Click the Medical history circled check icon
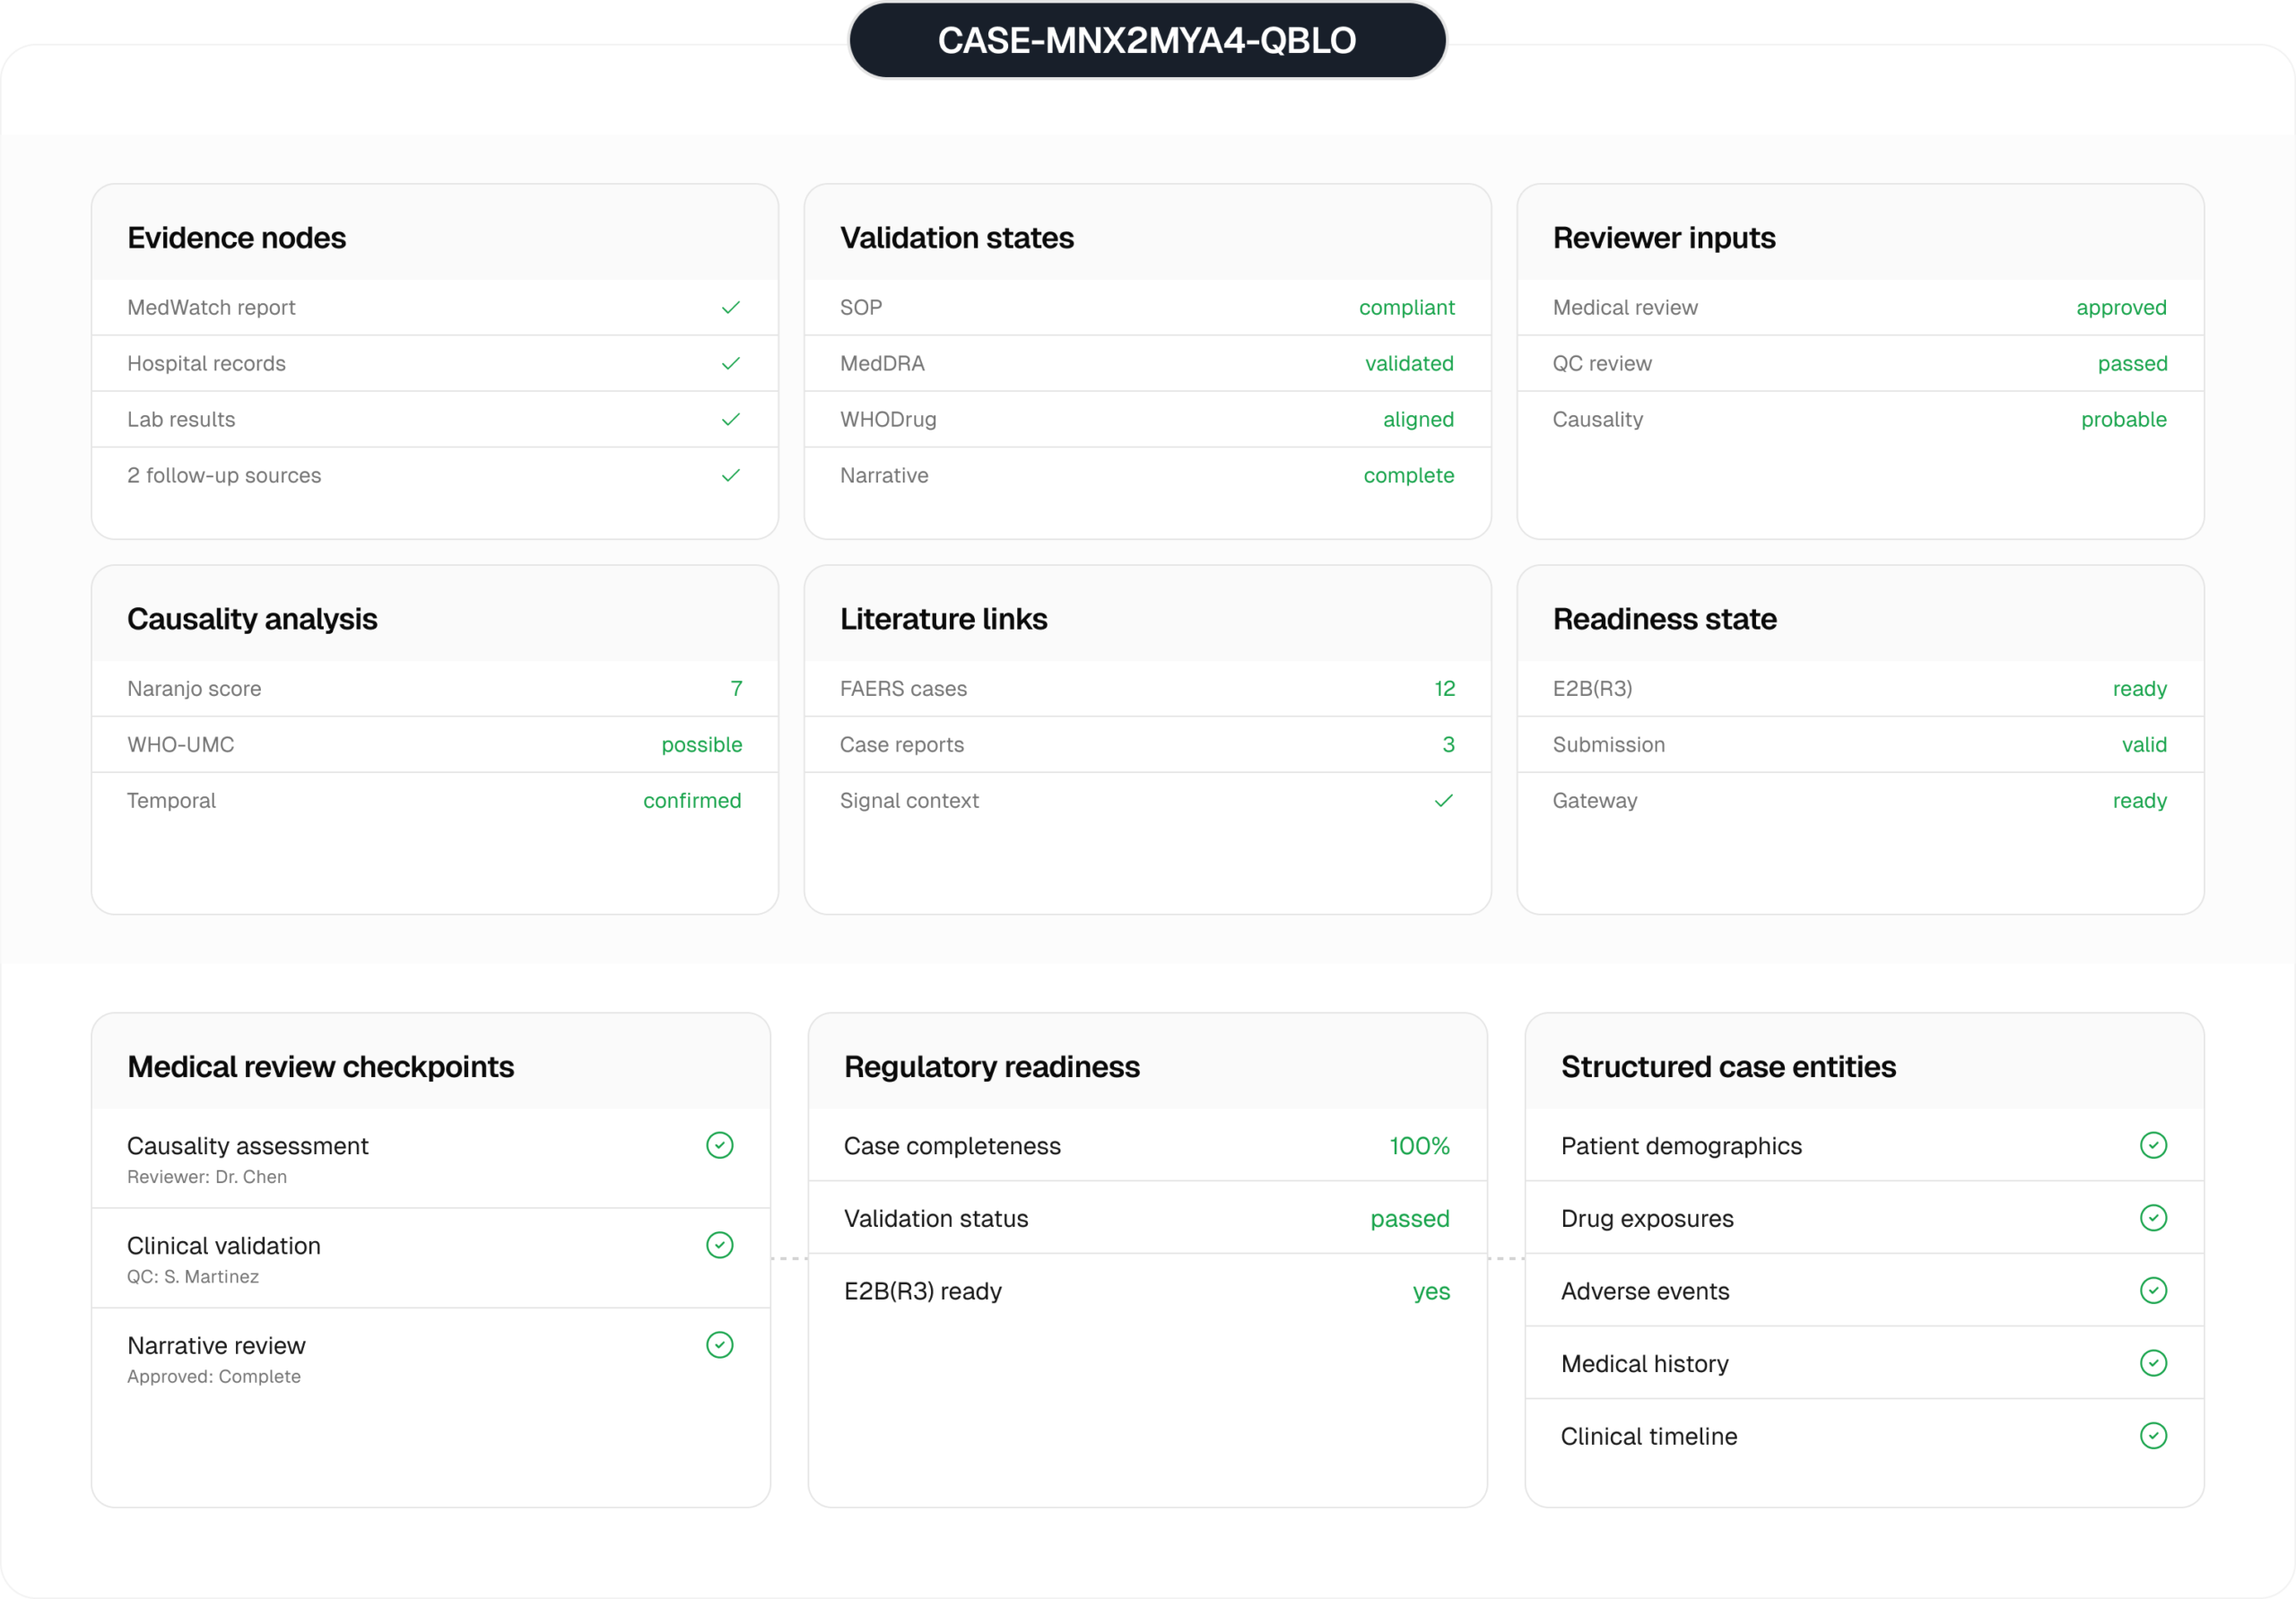Viewport: 2296px width, 1599px height. 2154,1363
